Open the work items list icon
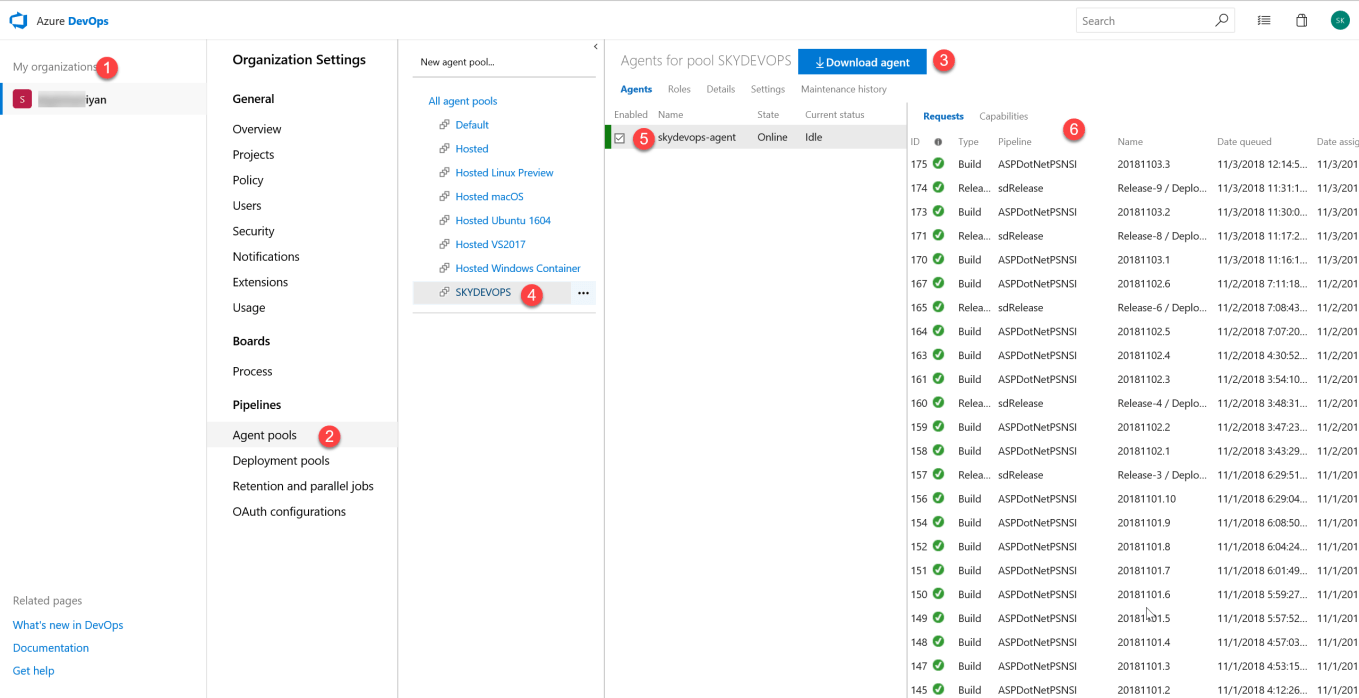The image size is (1359, 698). tap(1264, 20)
